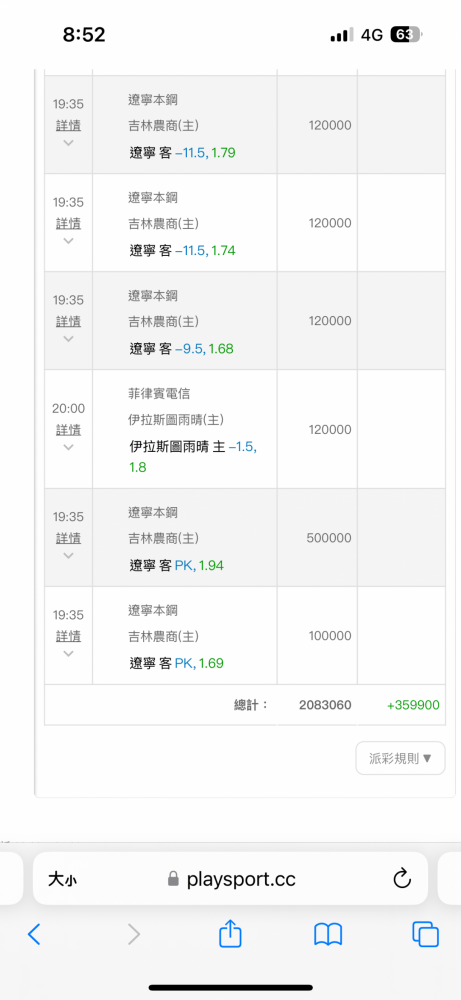Open 詳情 link for PK, 1.94 bet
This screenshot has height=1000, width=461.
click(68, 538)
